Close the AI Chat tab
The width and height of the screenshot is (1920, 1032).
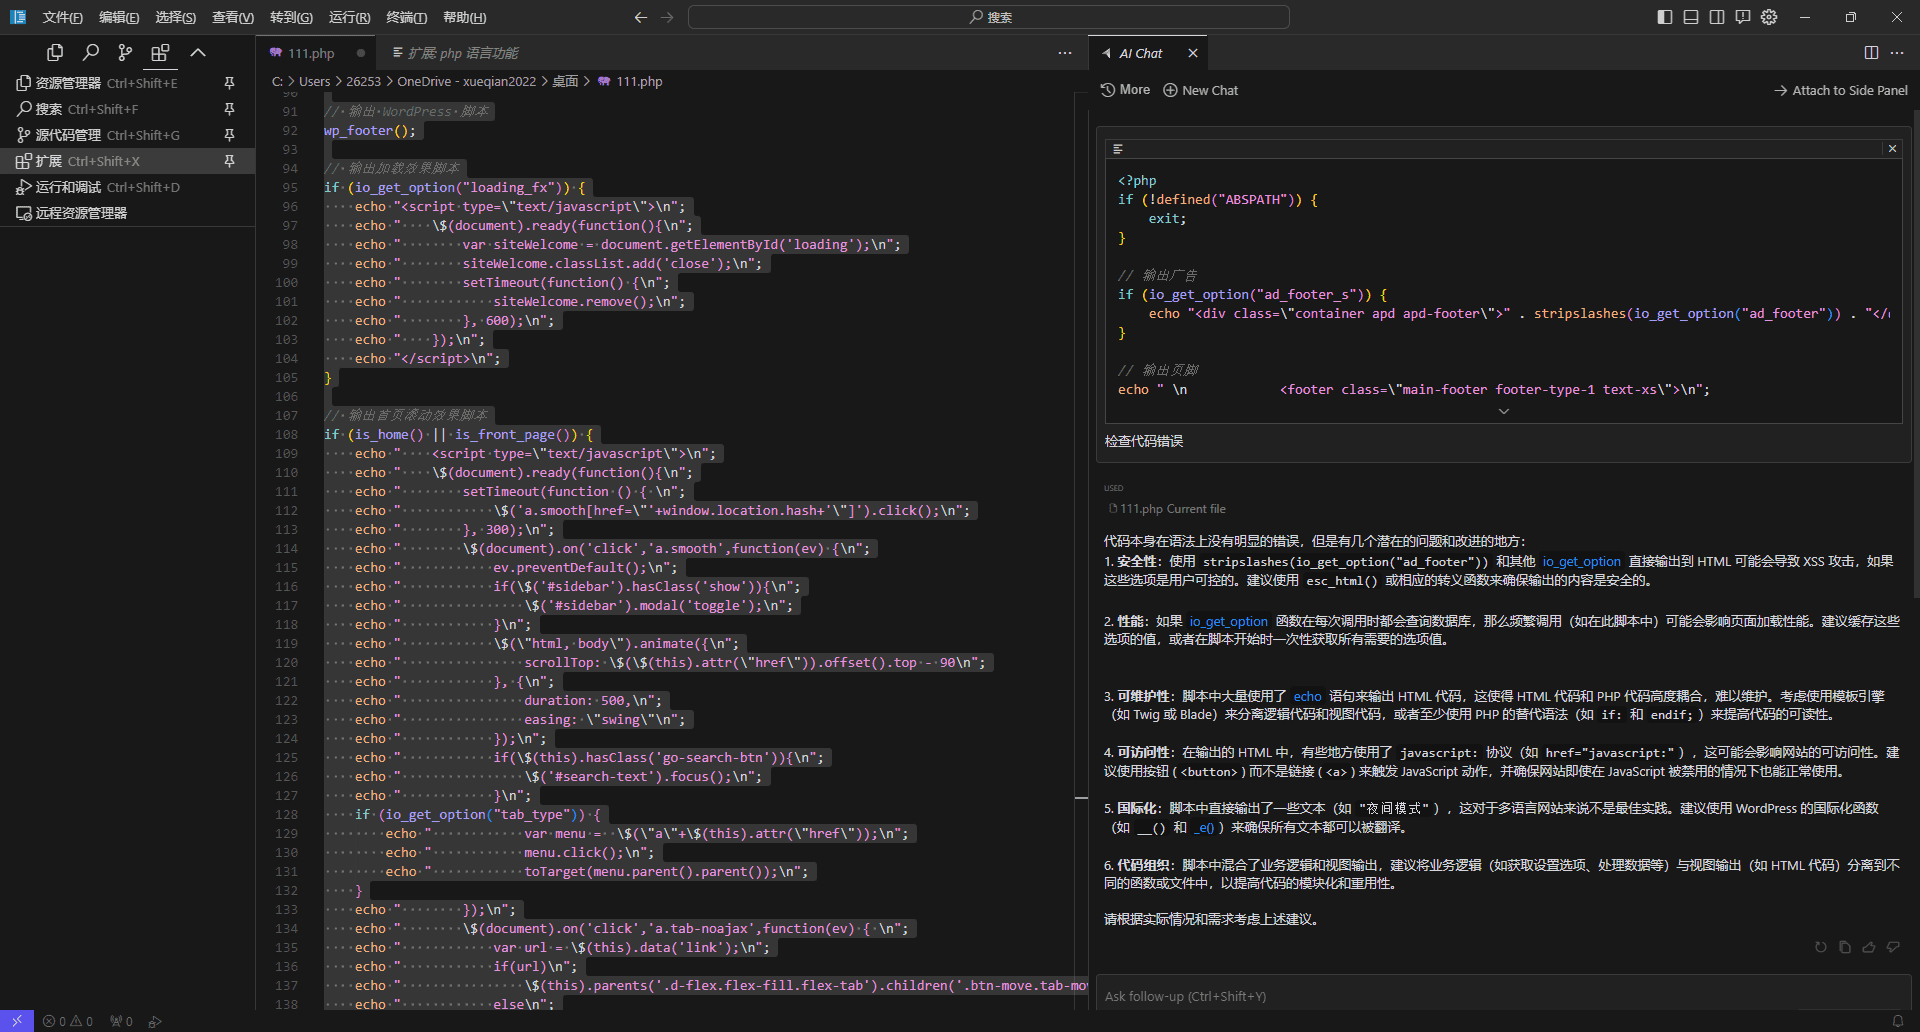1193,53
